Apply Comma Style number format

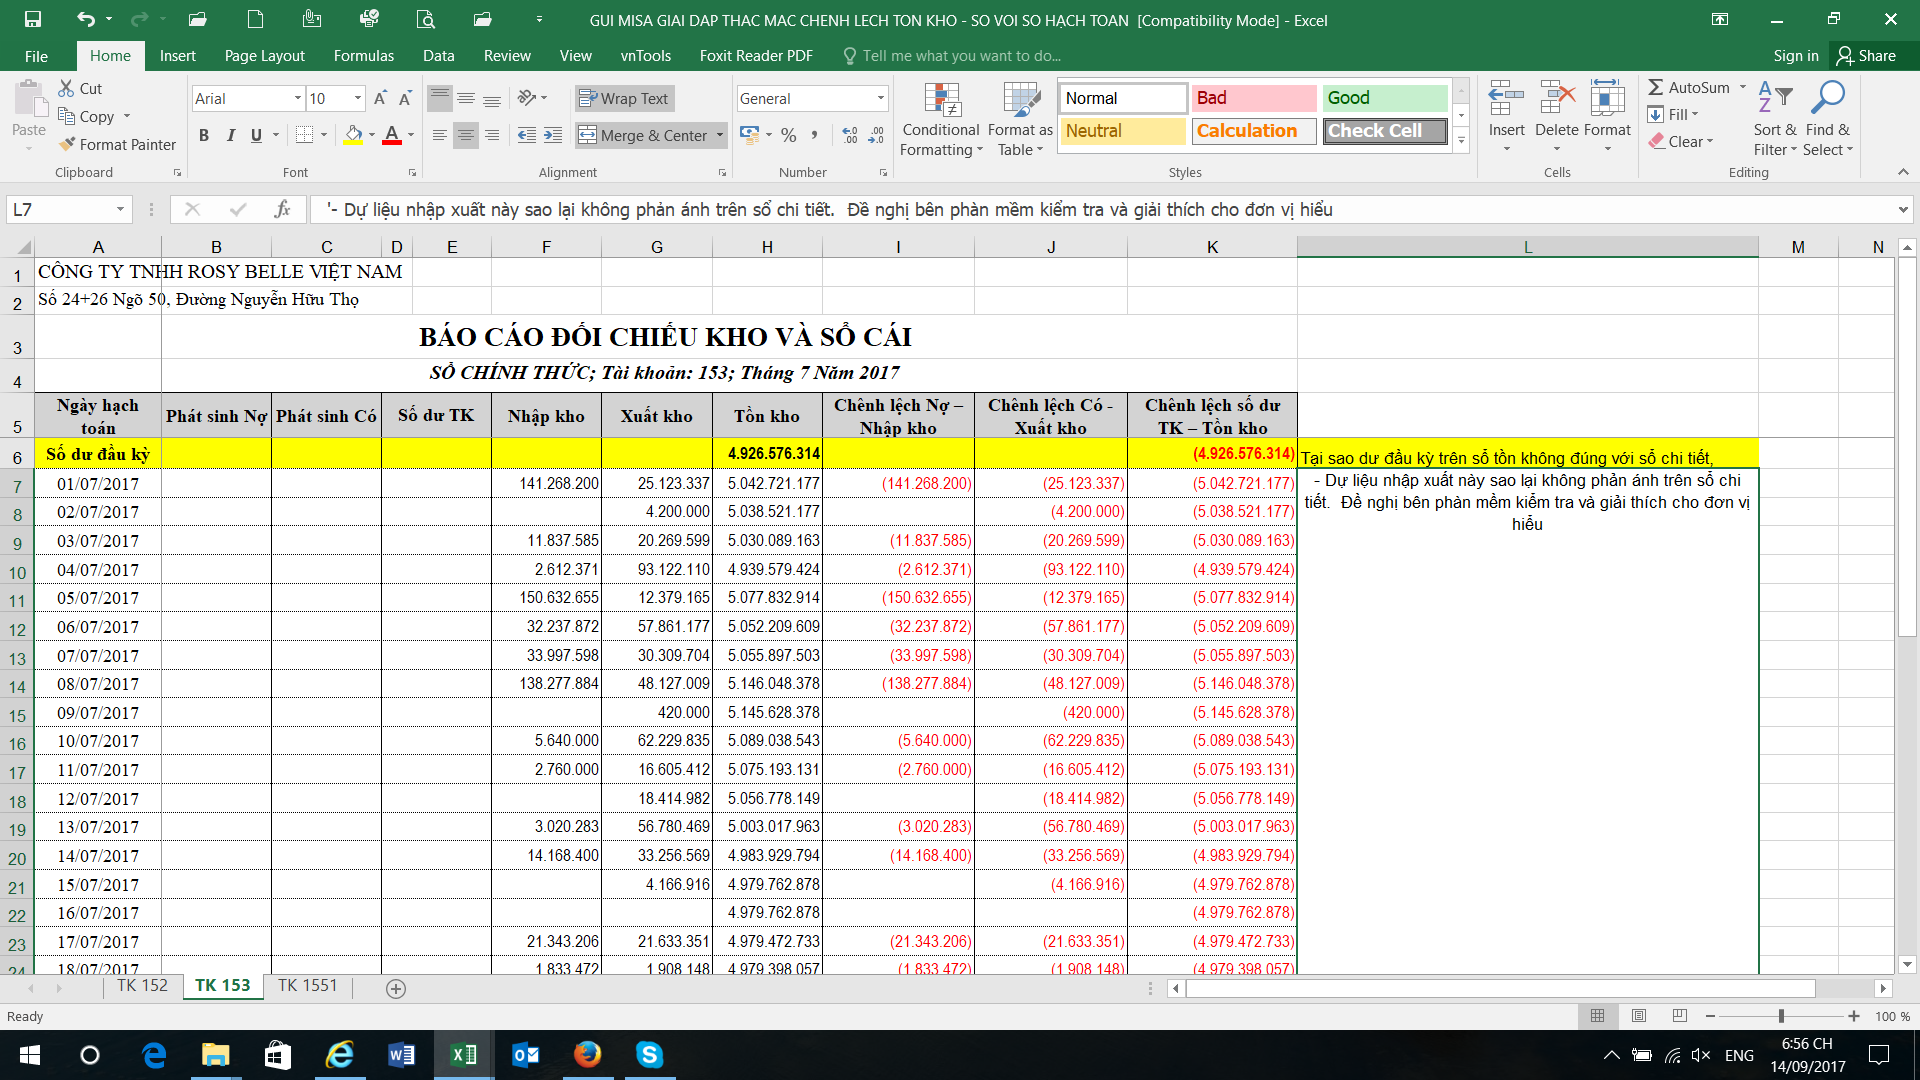tap(815, 135)
